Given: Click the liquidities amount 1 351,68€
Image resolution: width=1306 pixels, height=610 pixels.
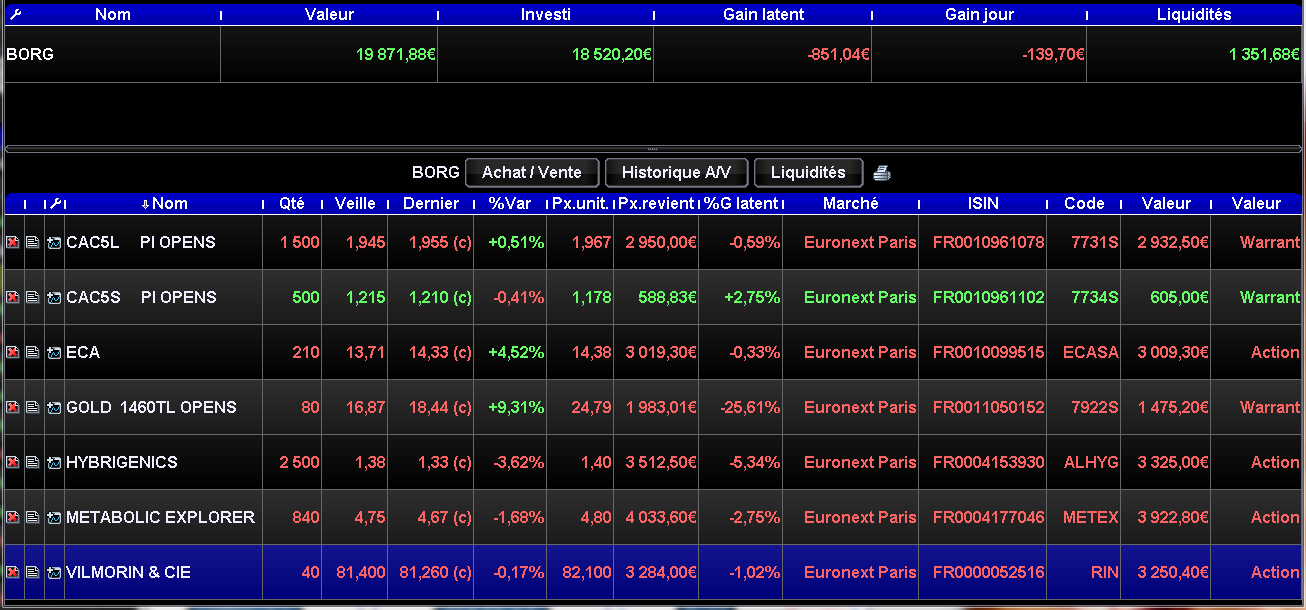Looking at the screenshot, I should click(x=1265, y=54).
